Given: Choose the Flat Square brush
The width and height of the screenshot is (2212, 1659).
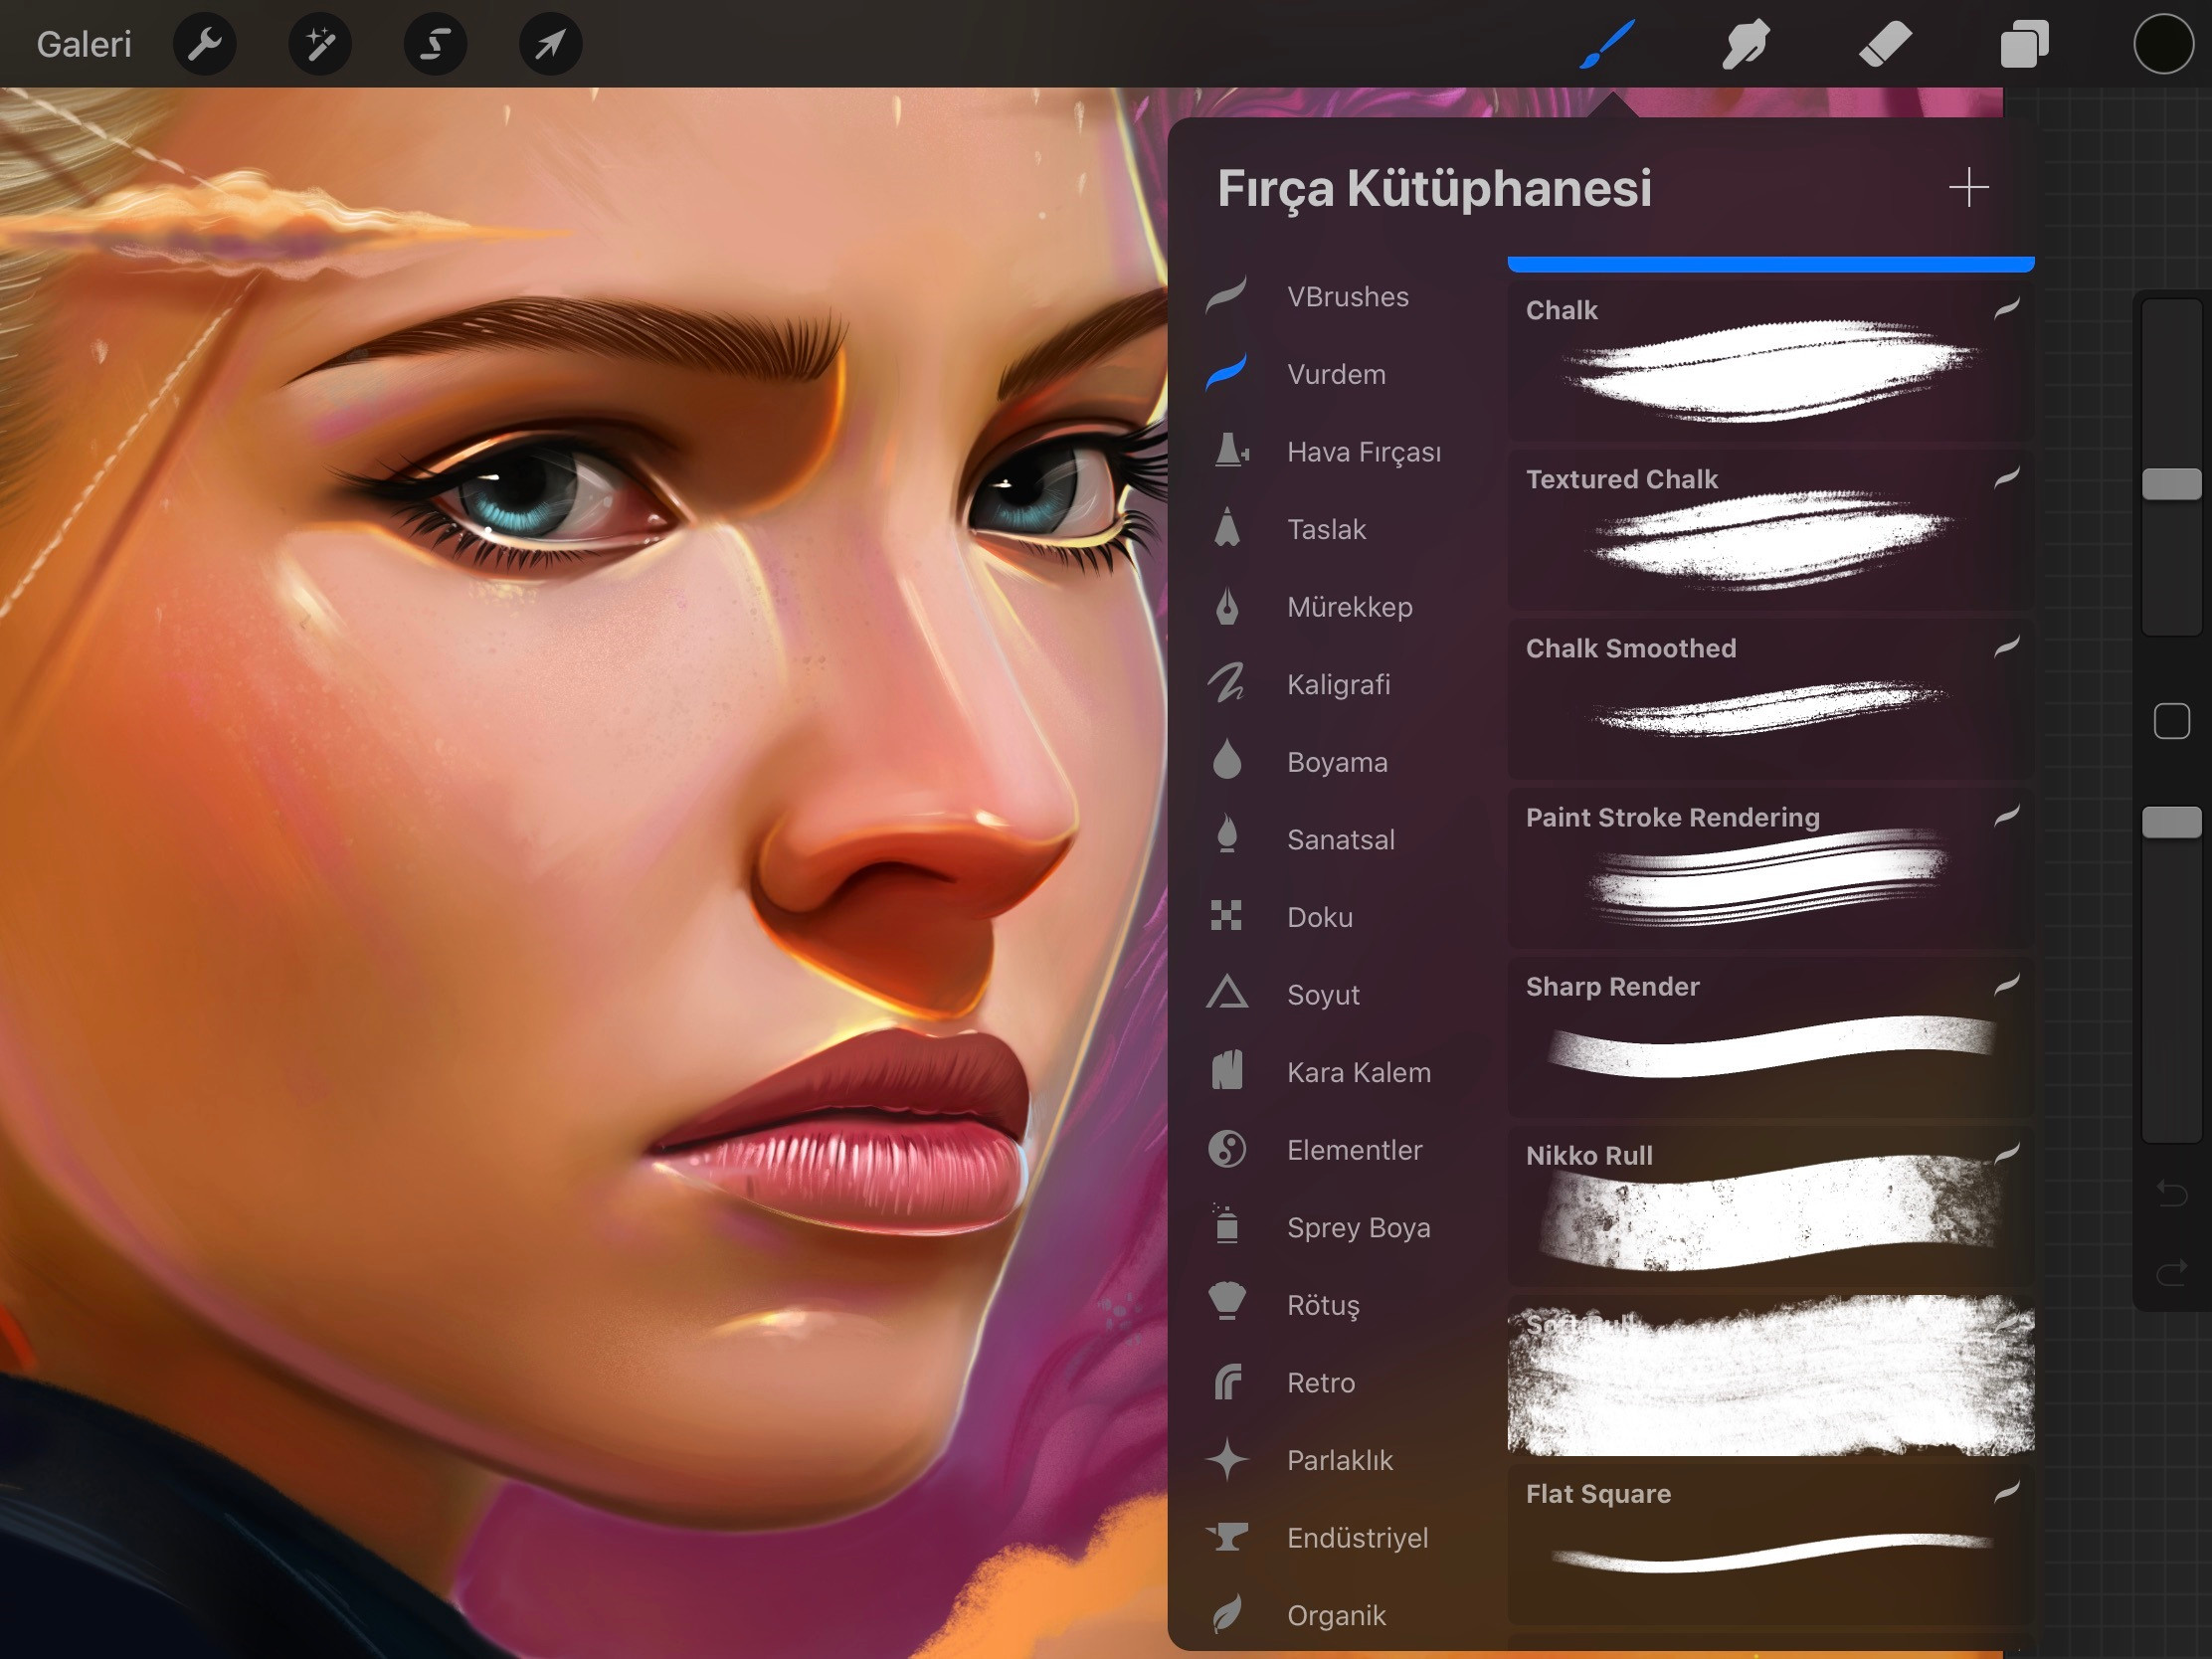Looking at the screenshot, I should point(1770,1544).
